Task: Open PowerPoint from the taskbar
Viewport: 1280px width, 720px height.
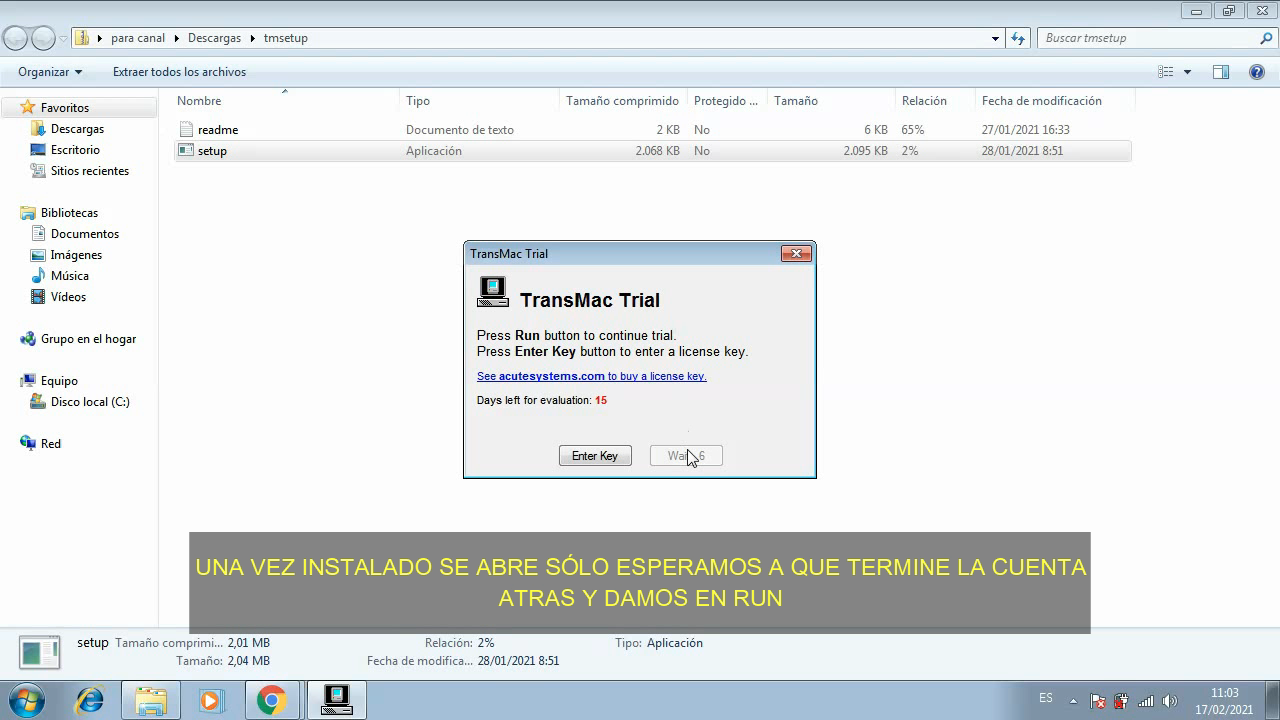Action: [x=210, y=698]
